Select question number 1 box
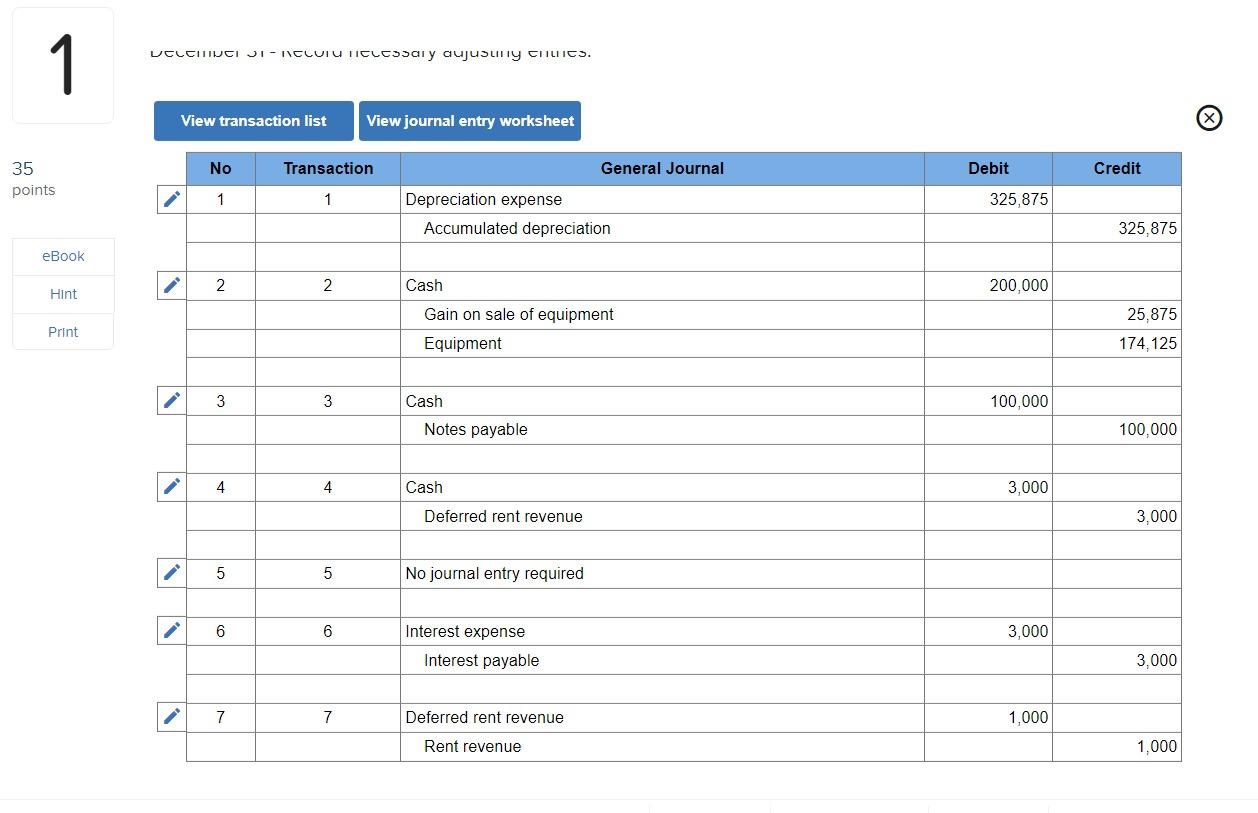 click(63, 66)
